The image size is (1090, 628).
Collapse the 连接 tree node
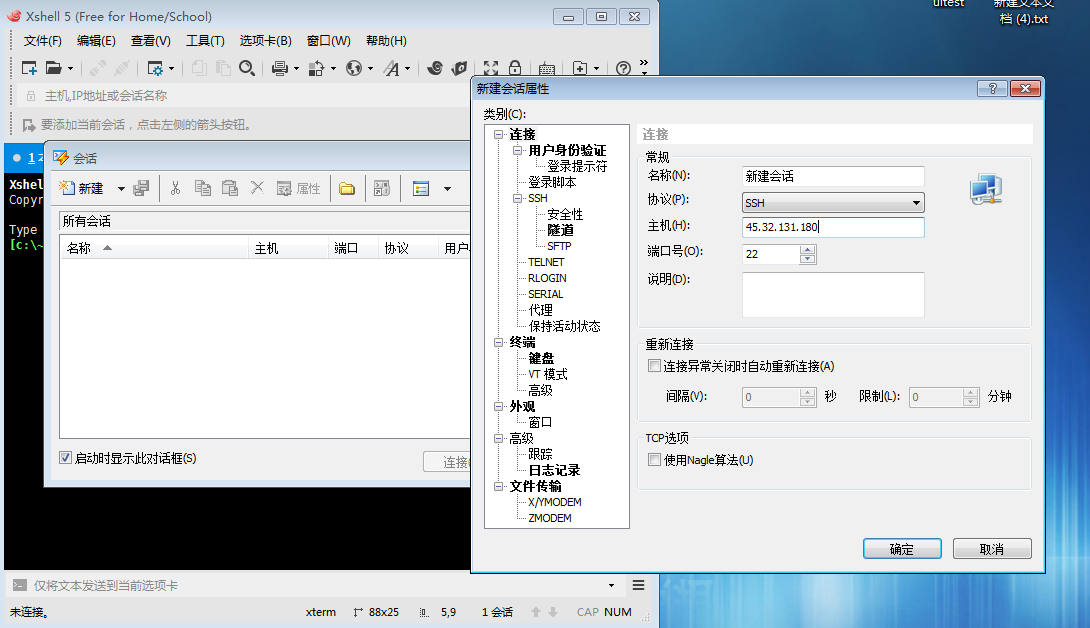[498, 134]
